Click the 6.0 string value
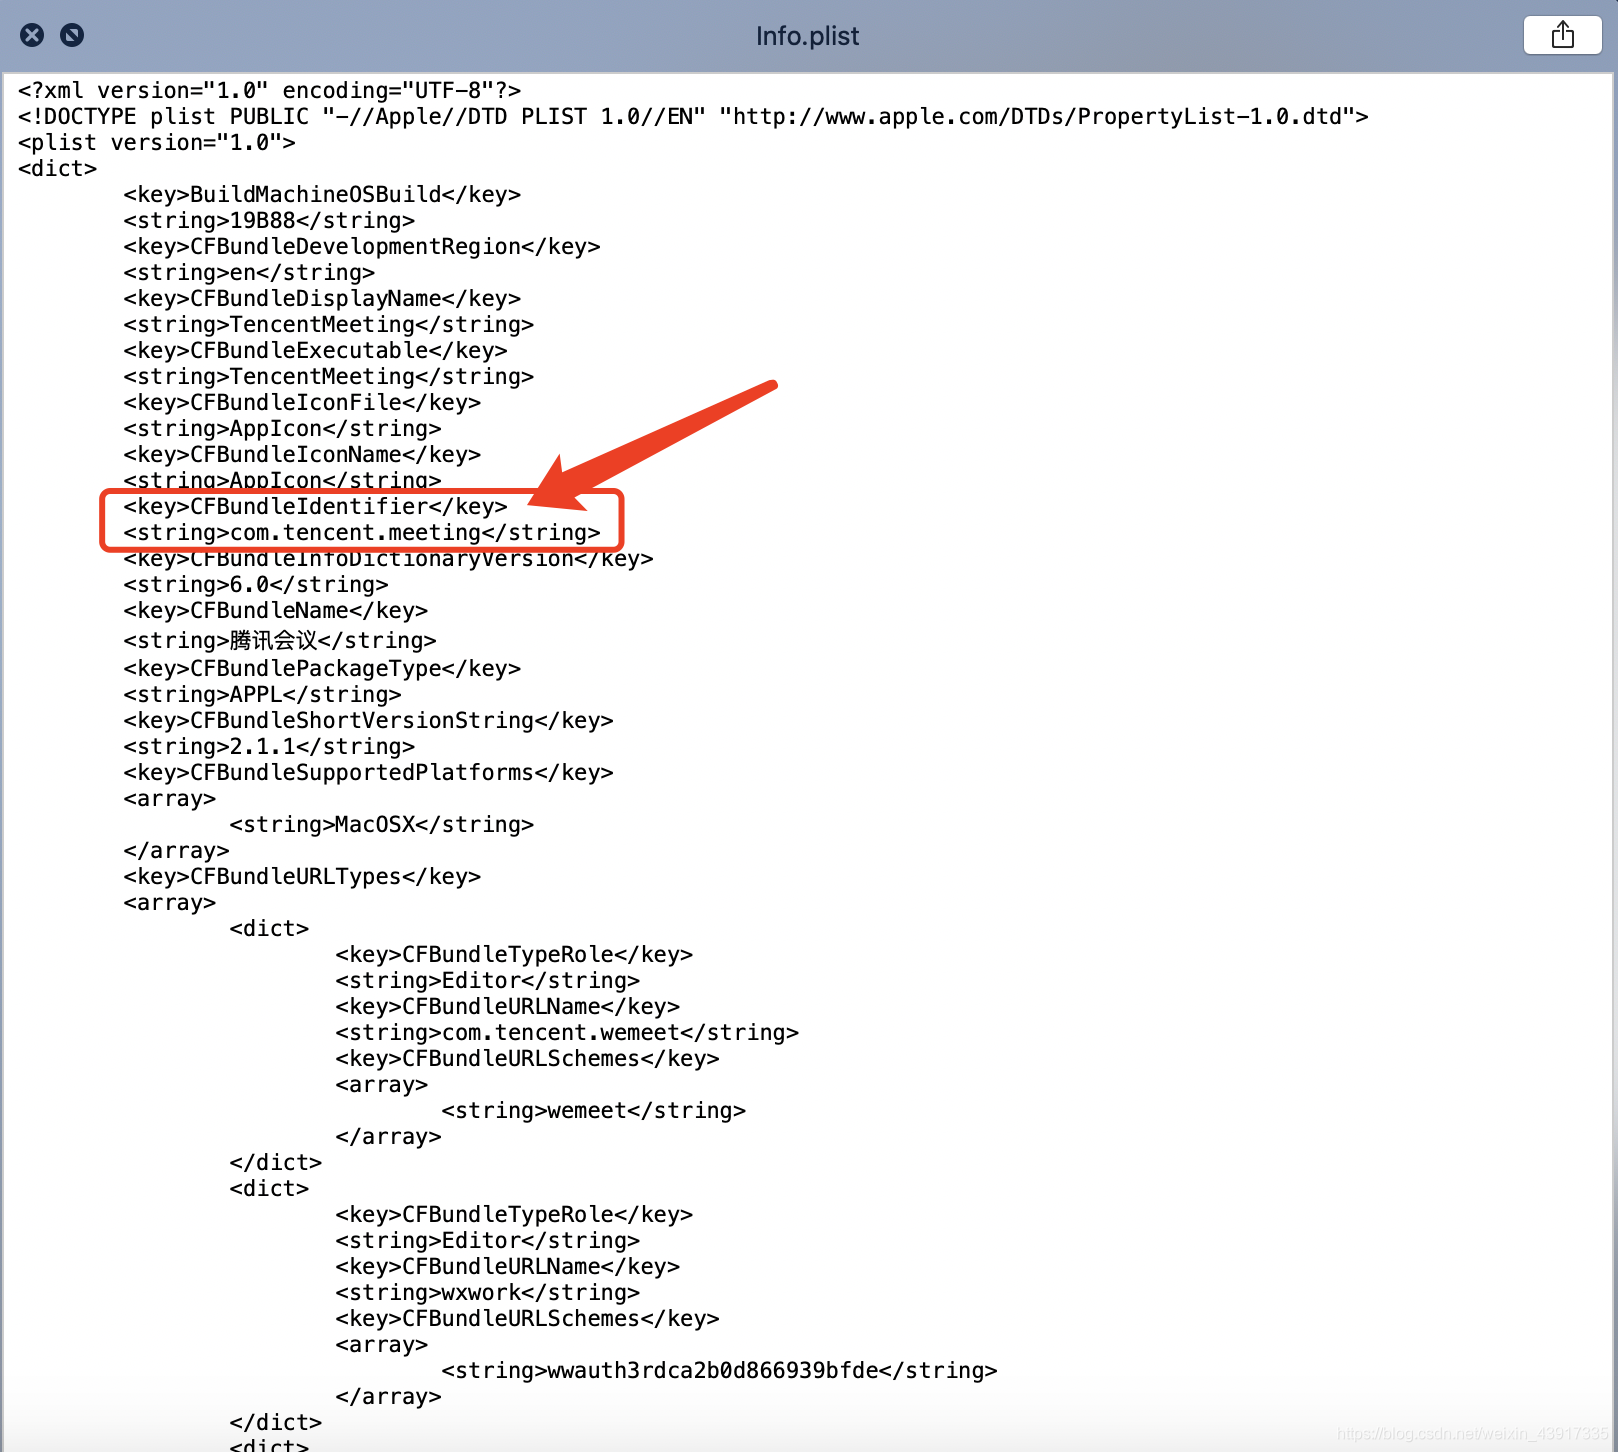The width and height of the screenshot is (1618, 1452). (x=256, y=584)
